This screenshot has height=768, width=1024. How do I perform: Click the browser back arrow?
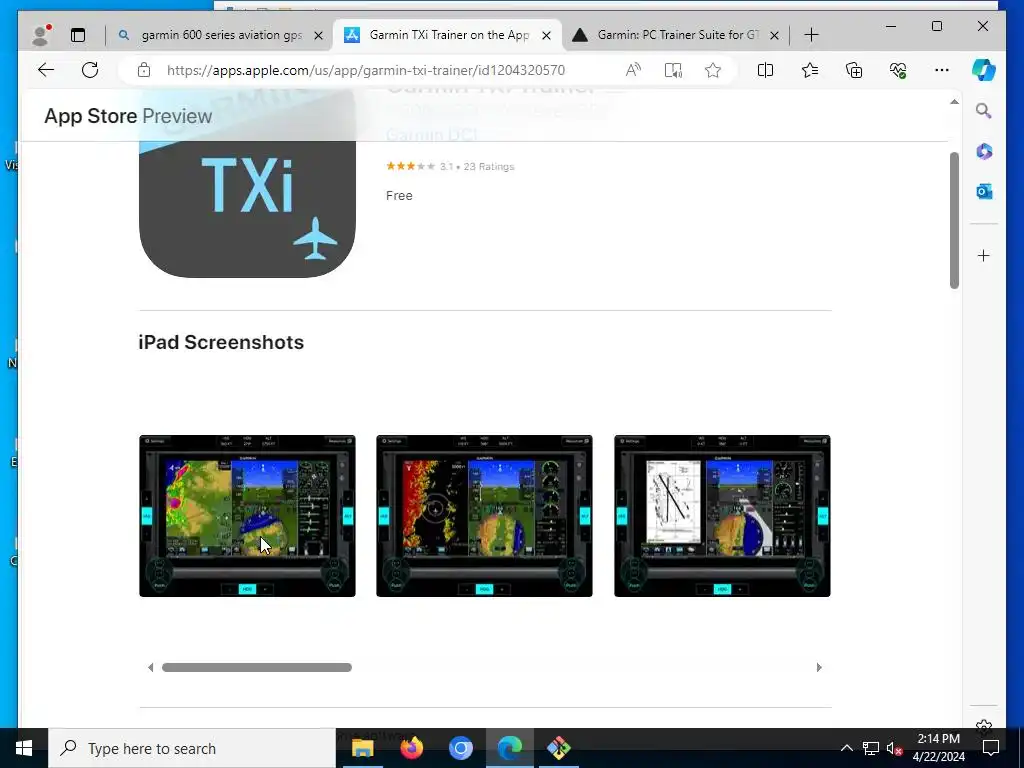(46, 70)
